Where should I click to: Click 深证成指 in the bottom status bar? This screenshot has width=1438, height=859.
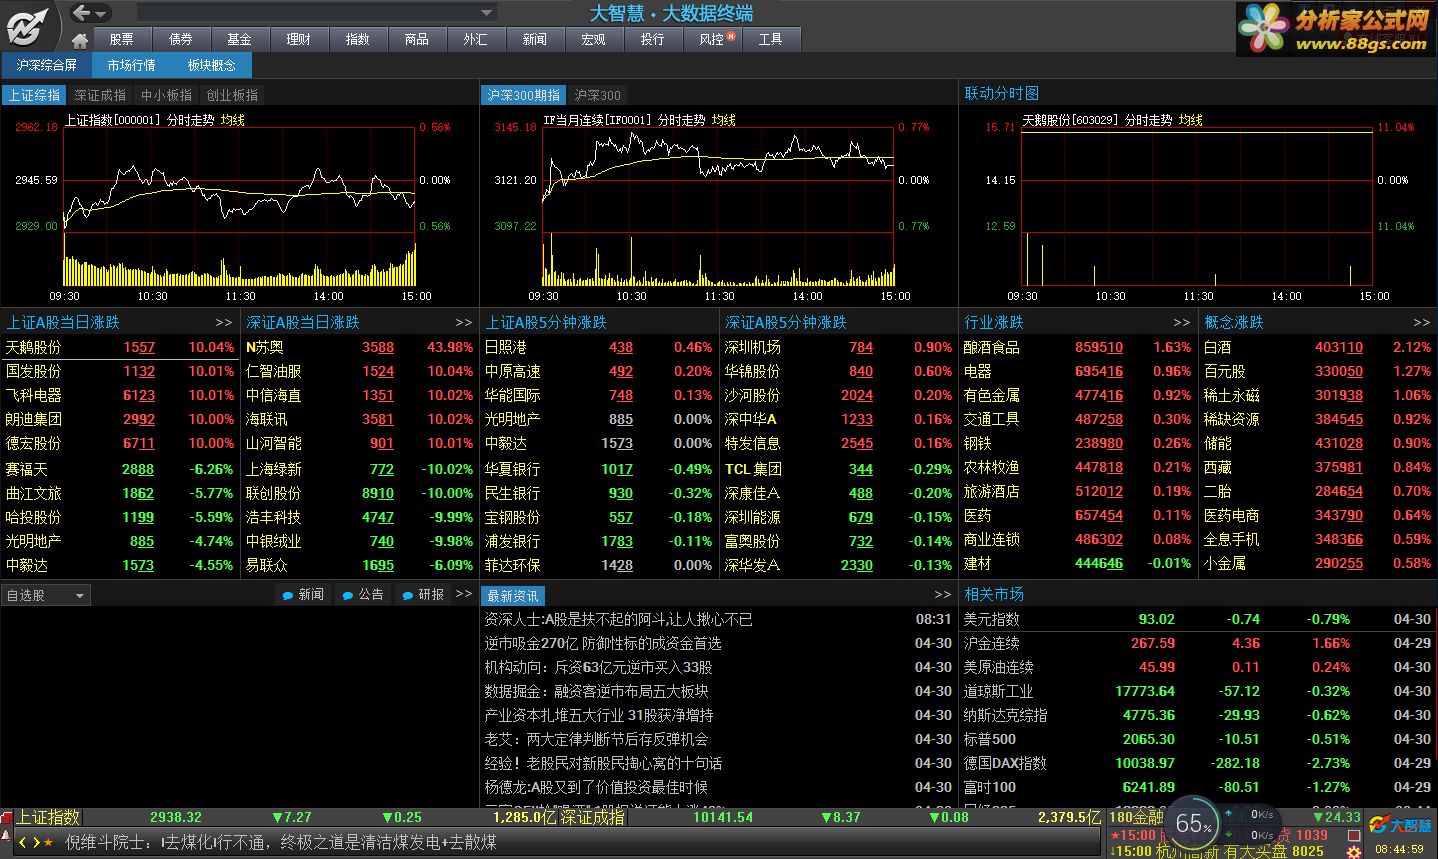pyautogui.click(x=593, y=817)
